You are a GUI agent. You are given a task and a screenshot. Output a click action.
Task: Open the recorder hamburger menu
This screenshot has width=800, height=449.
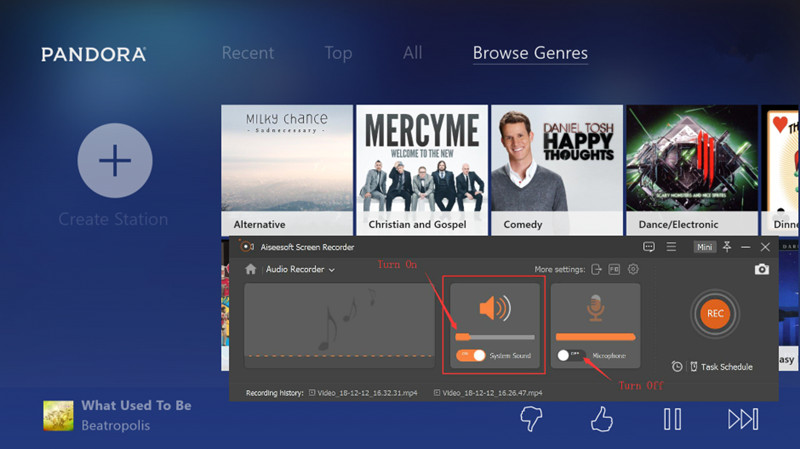[x=671, y=247]
